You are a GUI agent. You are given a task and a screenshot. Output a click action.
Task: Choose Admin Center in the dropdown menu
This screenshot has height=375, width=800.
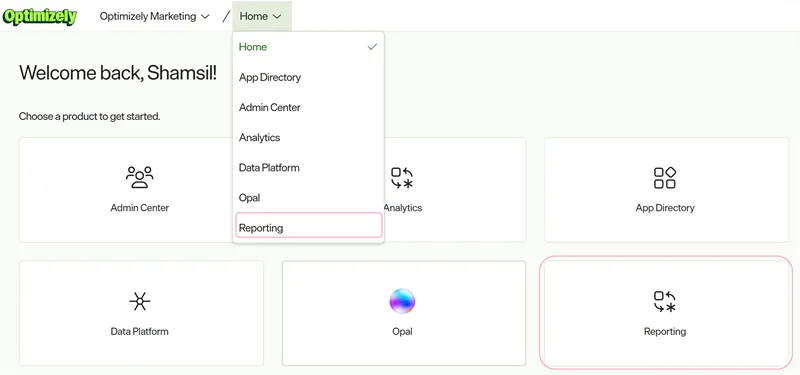tap(308, 108)
